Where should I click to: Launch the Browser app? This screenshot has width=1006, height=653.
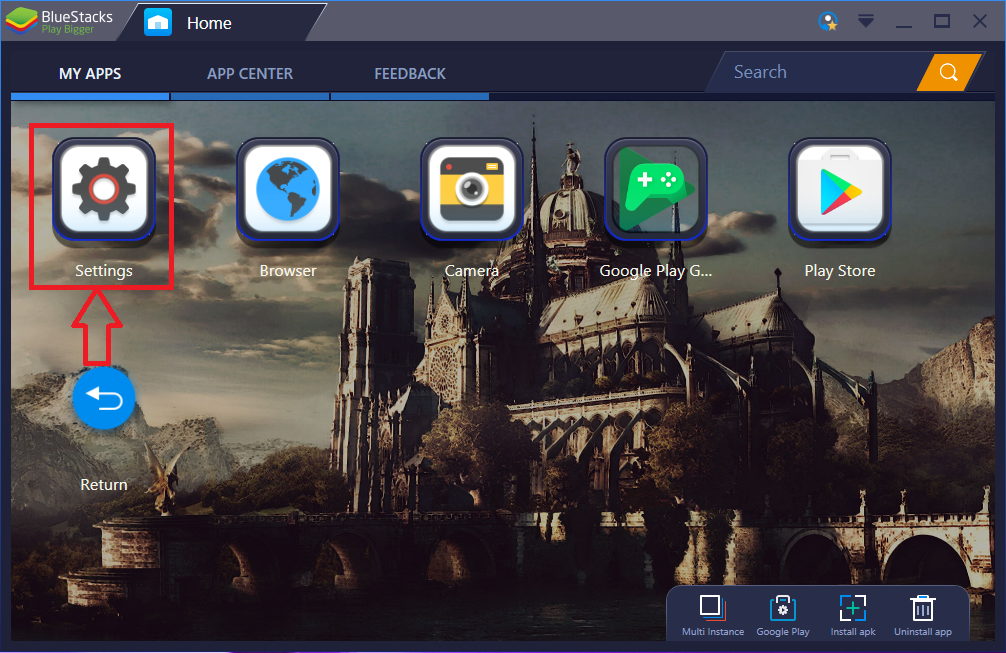pyautogui.click(x=288, y=190)
